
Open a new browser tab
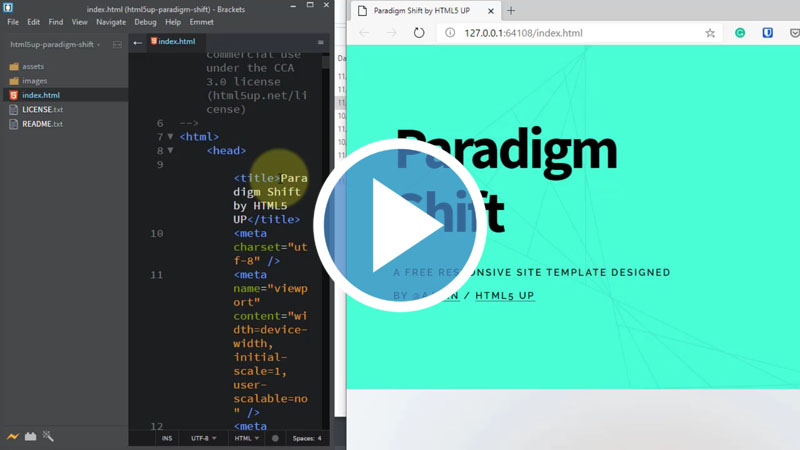[511, 11]
